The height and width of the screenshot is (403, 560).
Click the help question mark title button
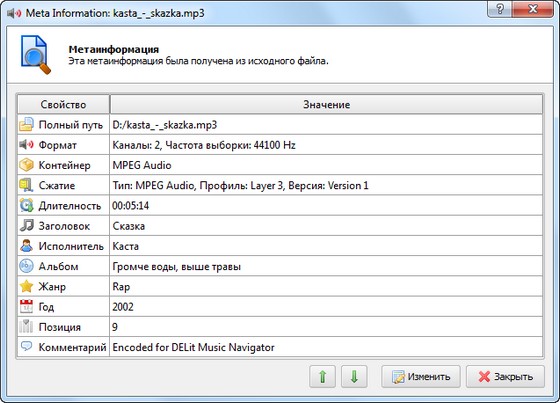pos(500,9)
